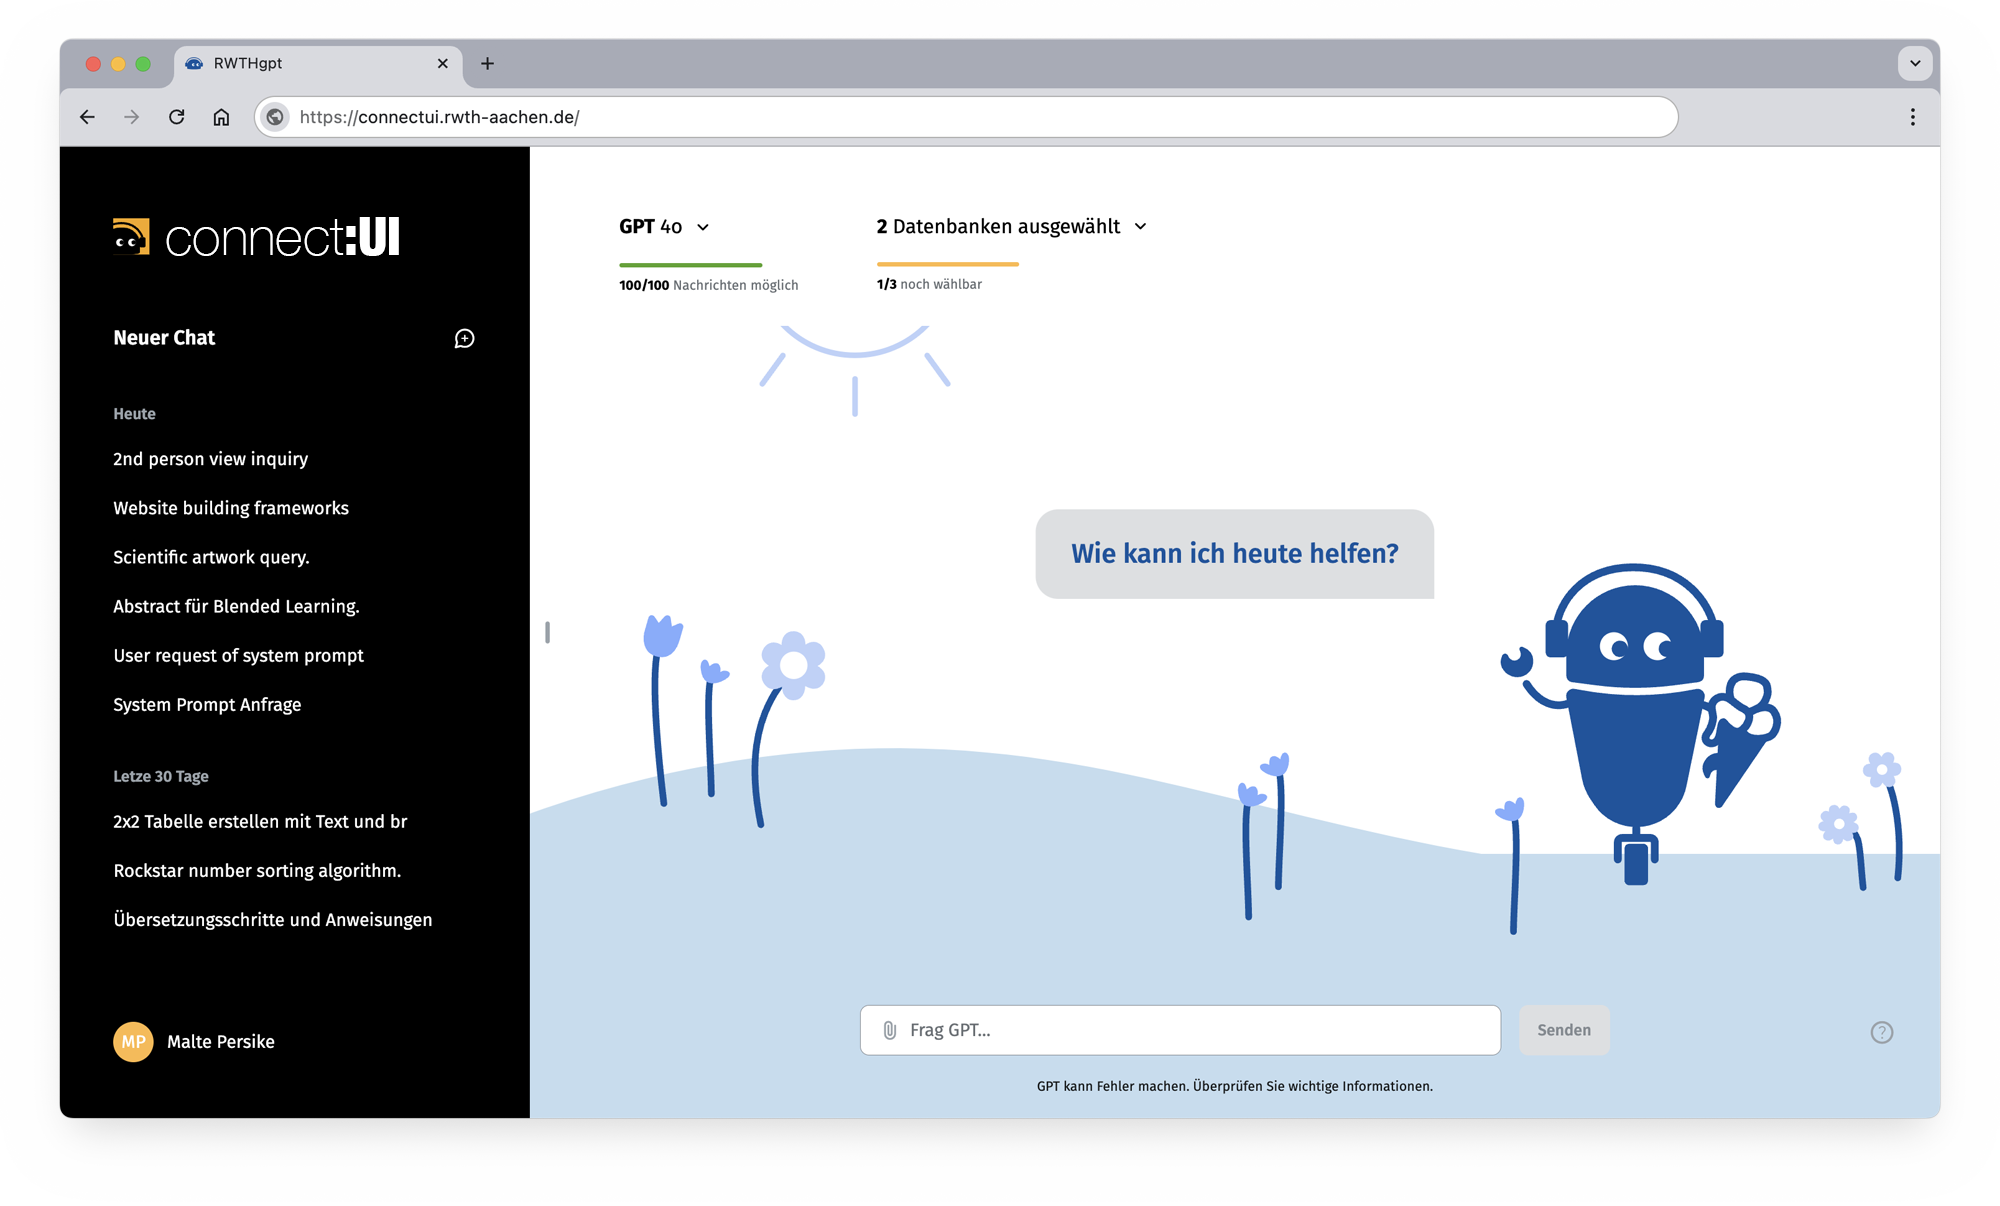The image size is (2000, 1206).
Task: Open the browser menu via three-dot icon
Action: click(1912, 117)
